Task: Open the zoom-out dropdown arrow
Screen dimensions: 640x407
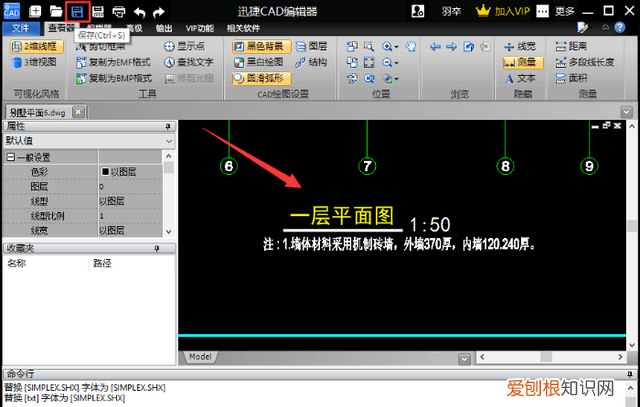Action: point(396,63)
